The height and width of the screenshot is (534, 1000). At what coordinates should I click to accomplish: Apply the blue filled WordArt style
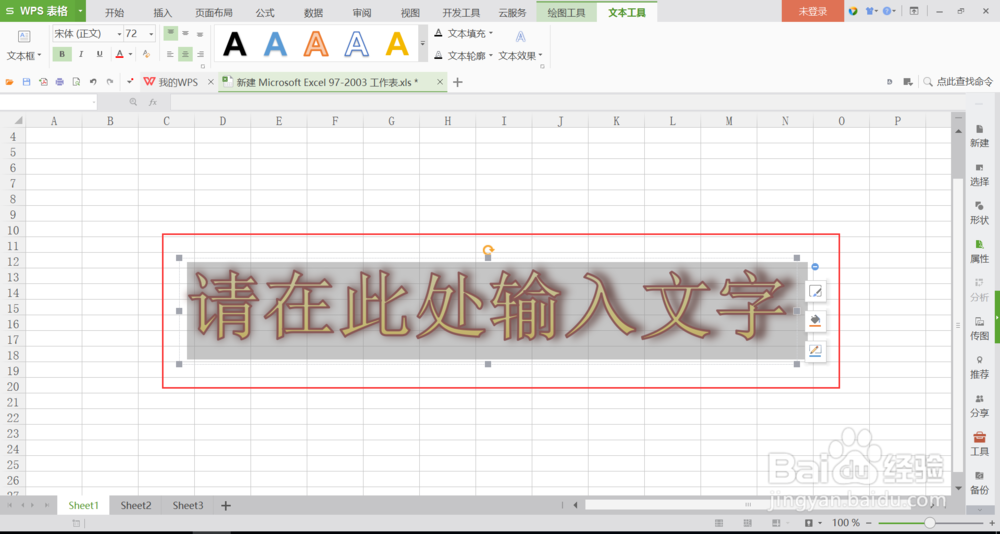pos(275,43)
